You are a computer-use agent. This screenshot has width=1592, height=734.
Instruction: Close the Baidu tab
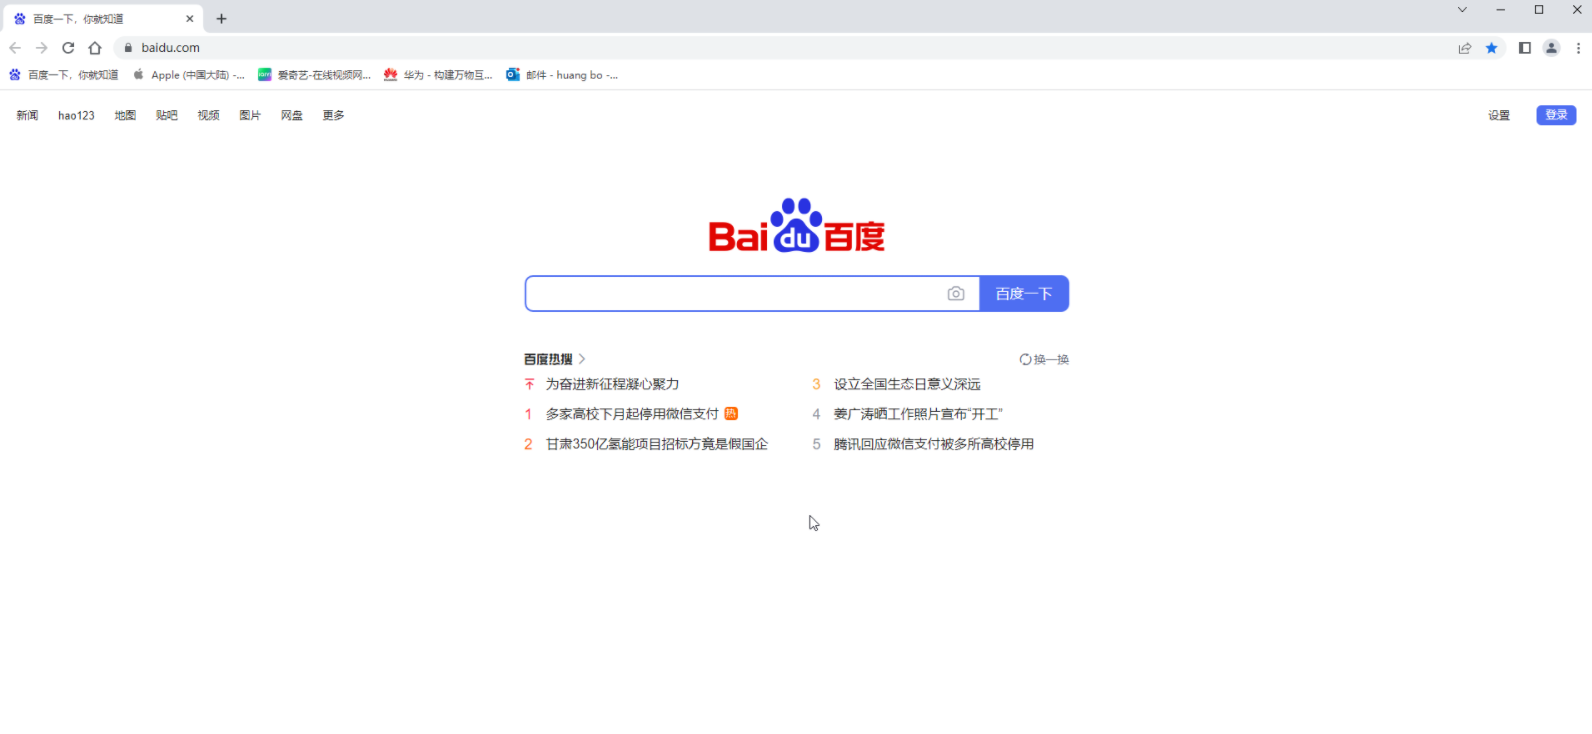pos(190,19)
